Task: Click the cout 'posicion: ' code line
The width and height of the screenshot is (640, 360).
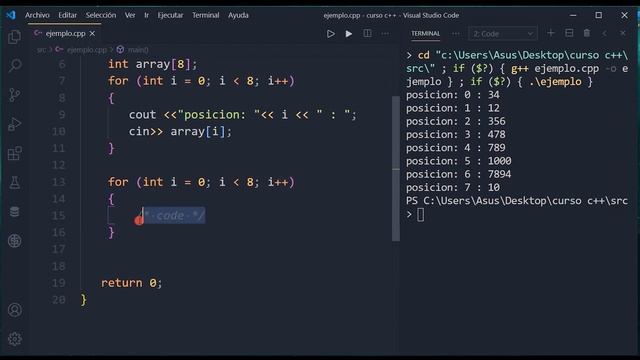Action: tap(242, 115)
